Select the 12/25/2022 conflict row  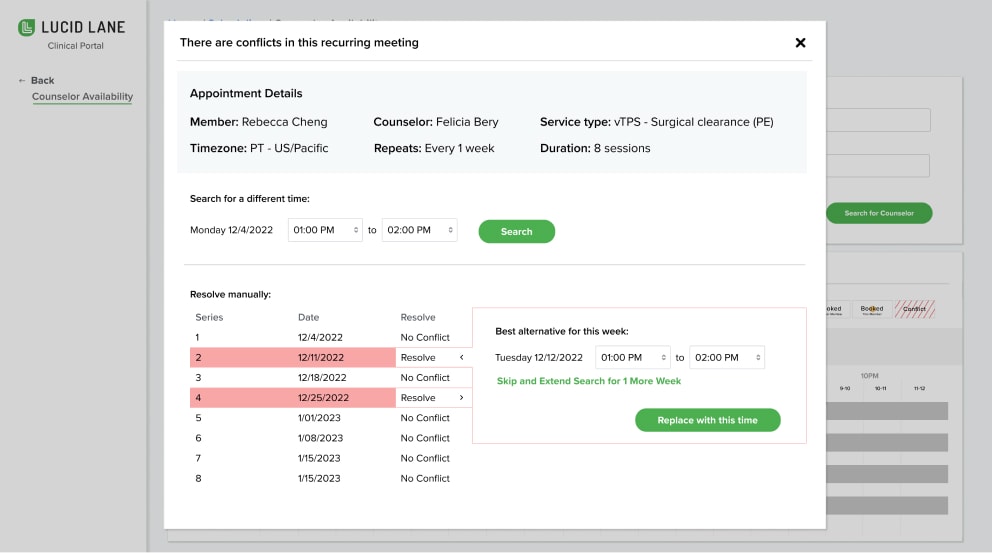(320, 398)
